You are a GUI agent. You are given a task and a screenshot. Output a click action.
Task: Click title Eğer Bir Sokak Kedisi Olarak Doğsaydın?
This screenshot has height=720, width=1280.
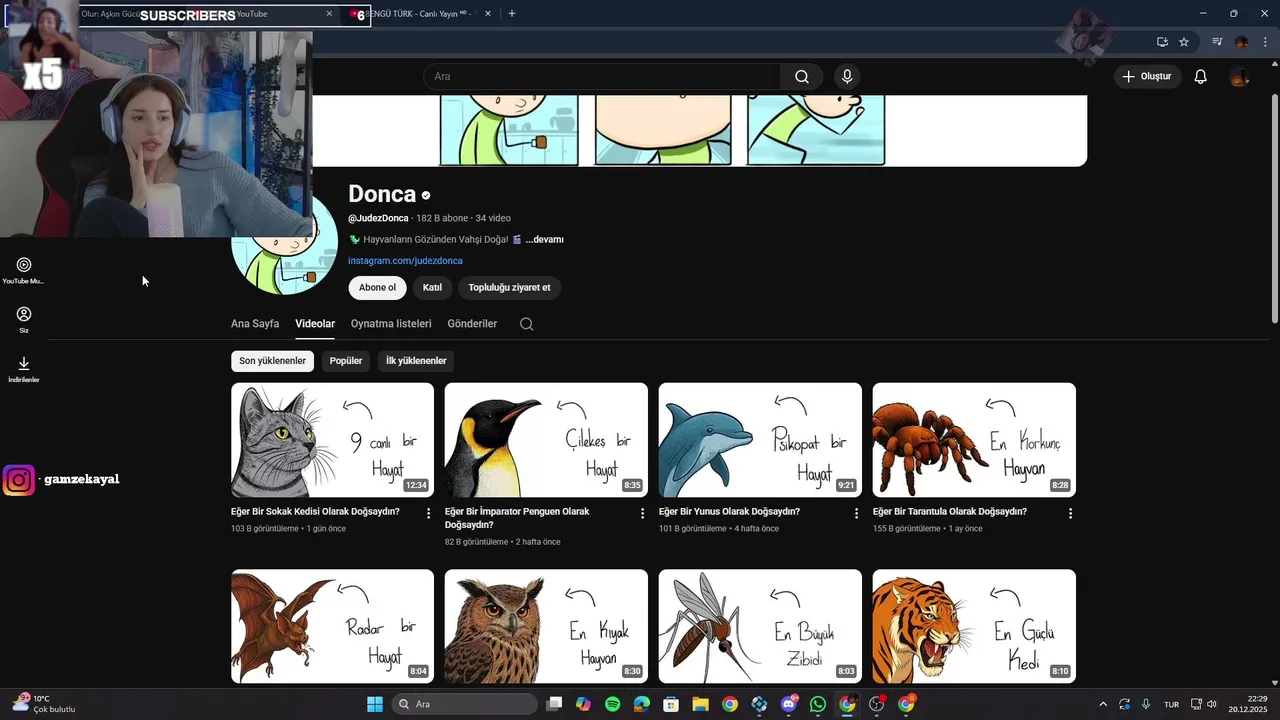point(315,512)
